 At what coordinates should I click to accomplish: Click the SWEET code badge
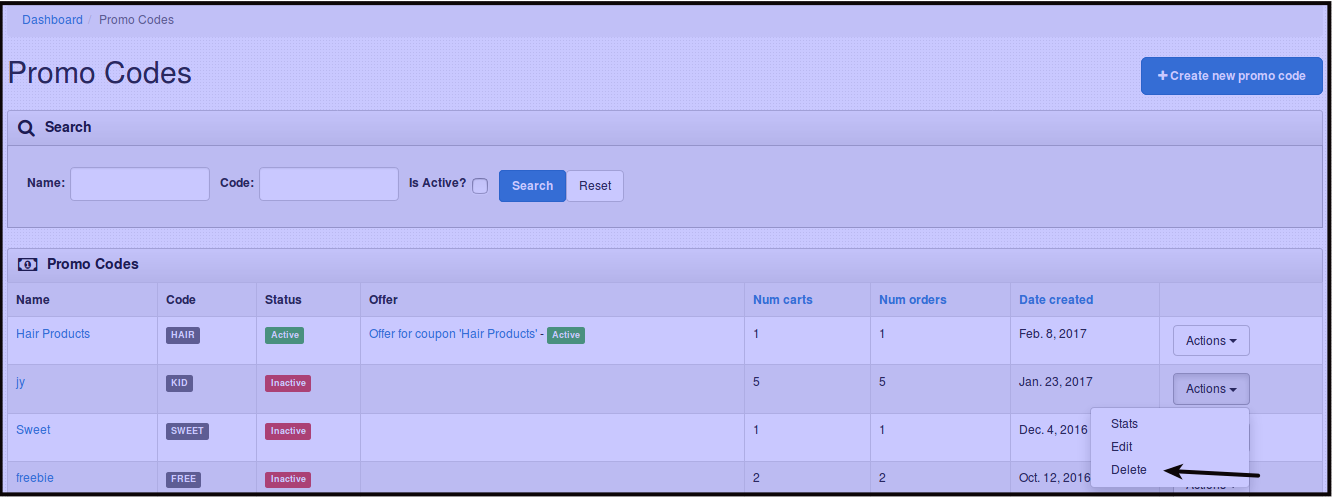[187, 431]
